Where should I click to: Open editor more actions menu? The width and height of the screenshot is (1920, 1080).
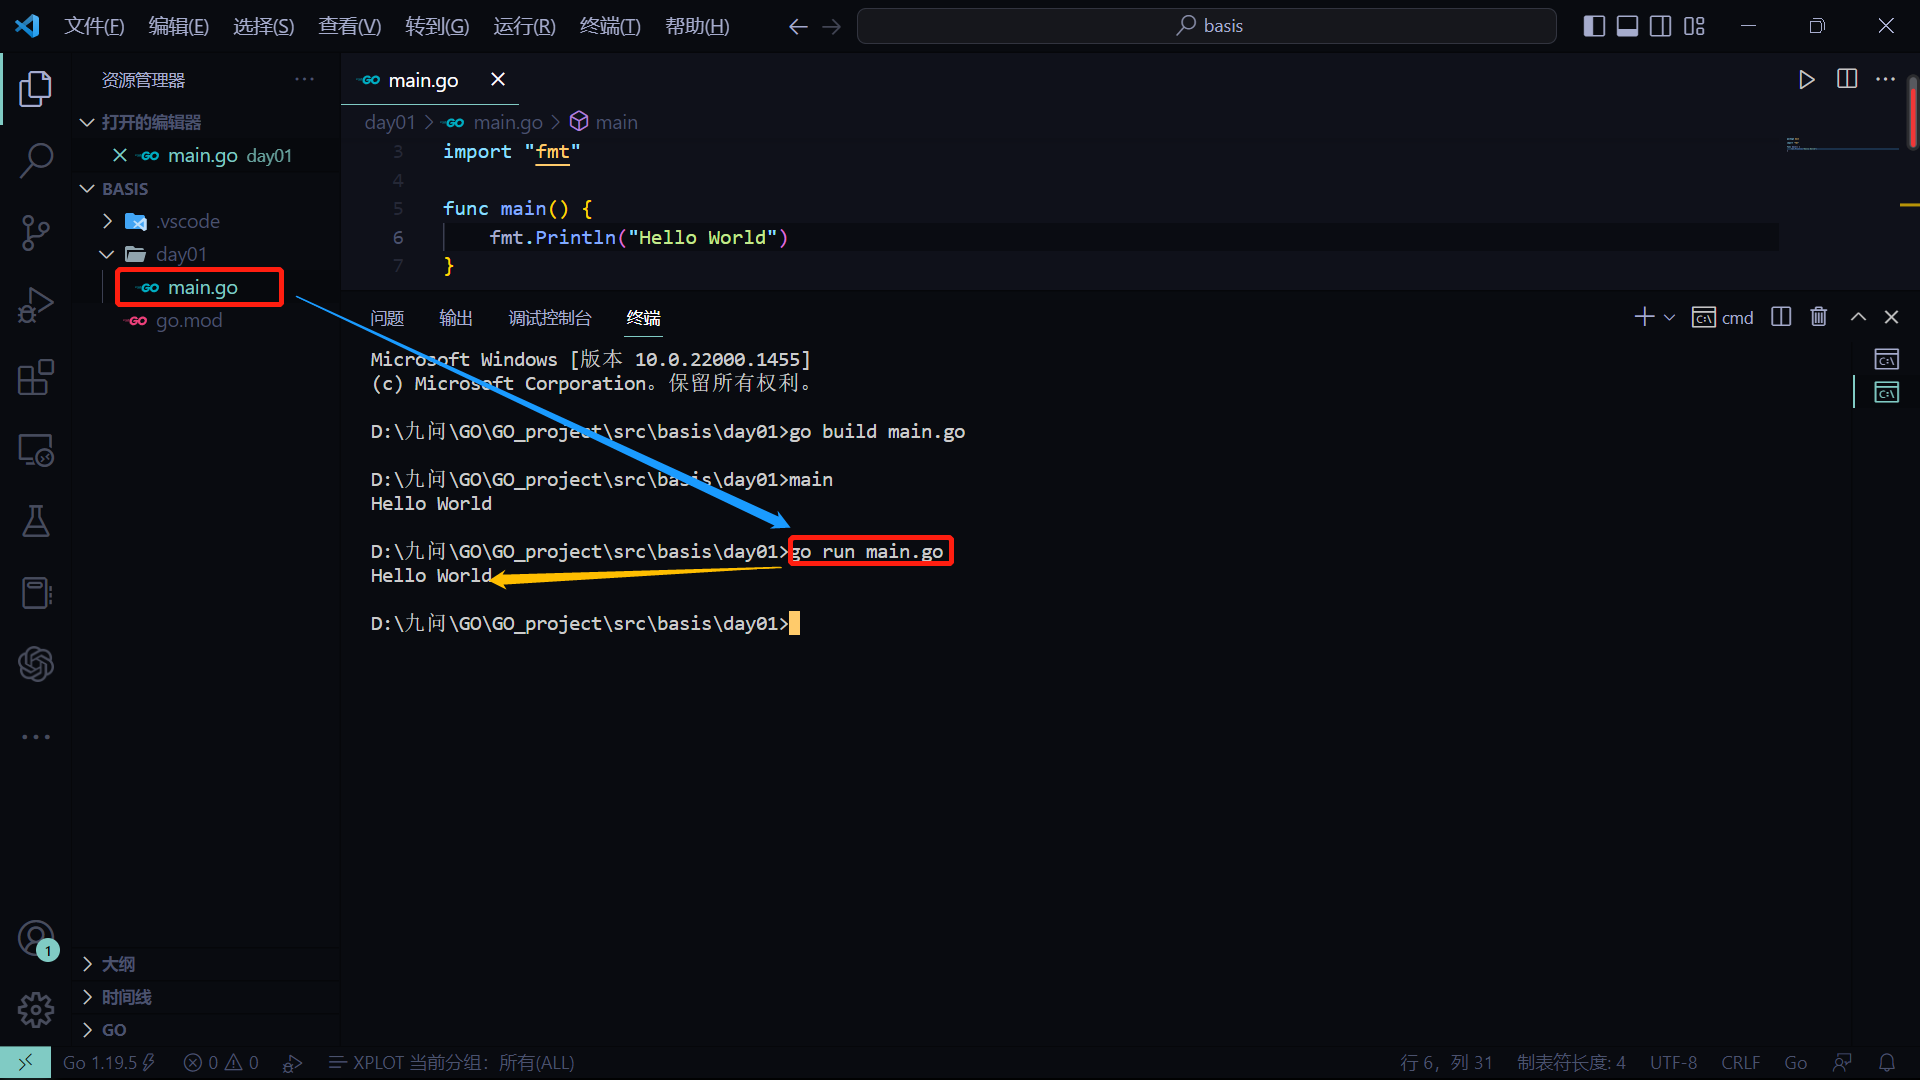tap(1886, 79)
